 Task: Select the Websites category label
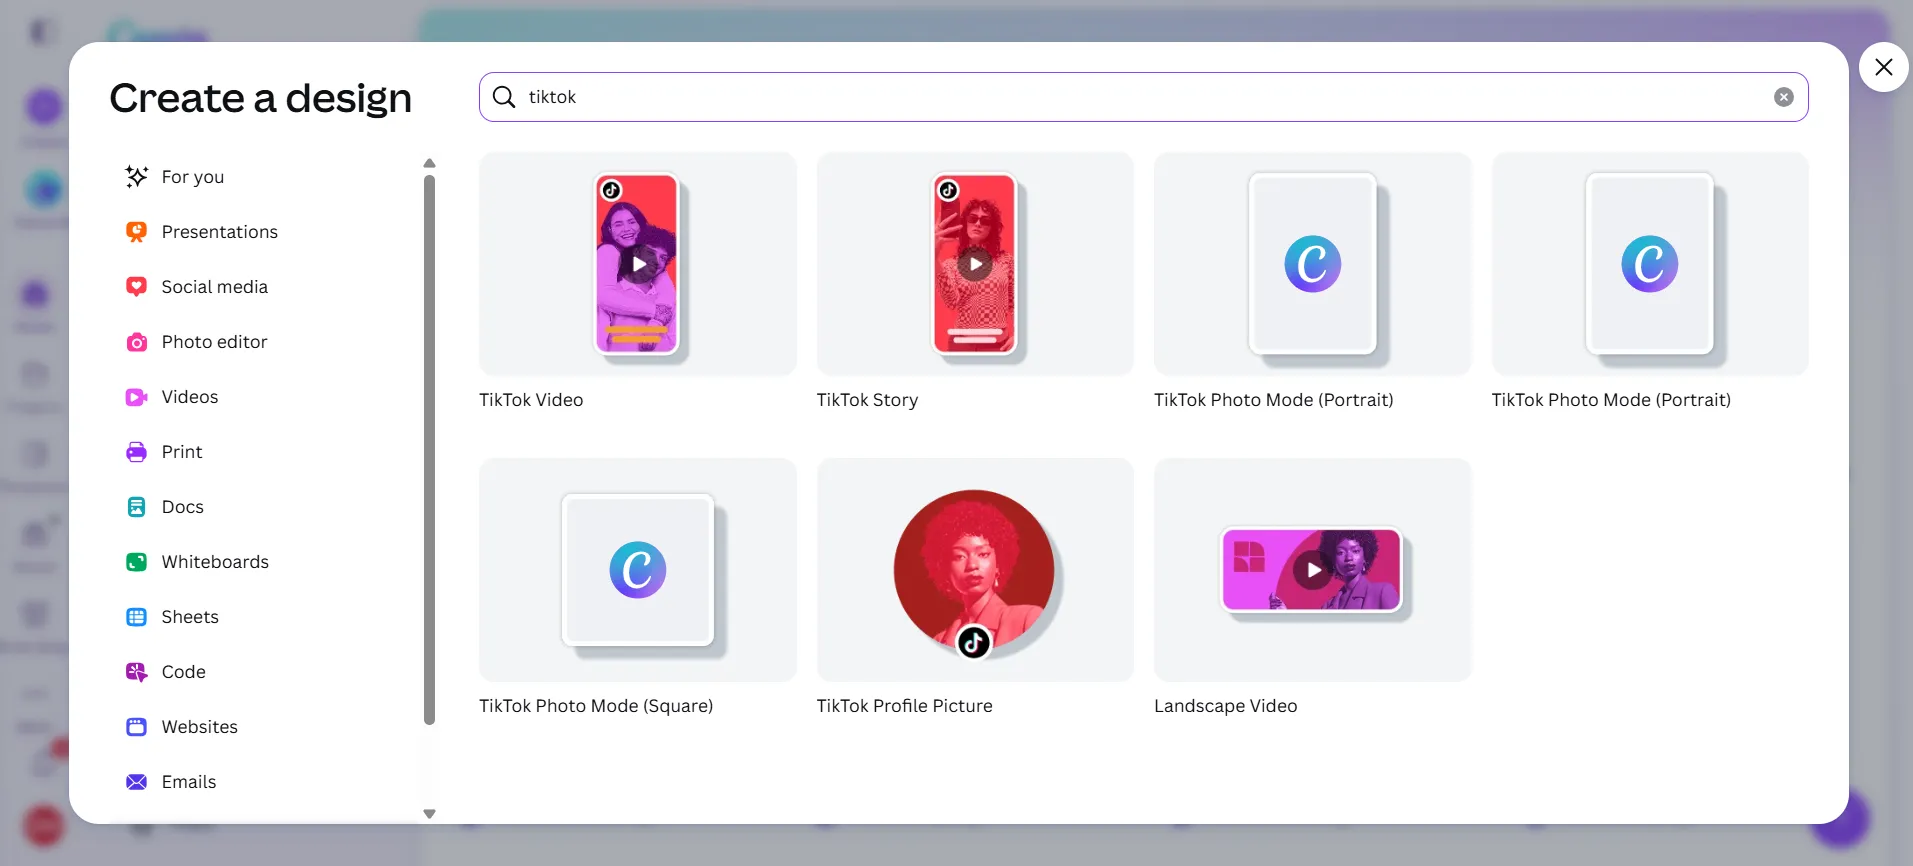200,727
